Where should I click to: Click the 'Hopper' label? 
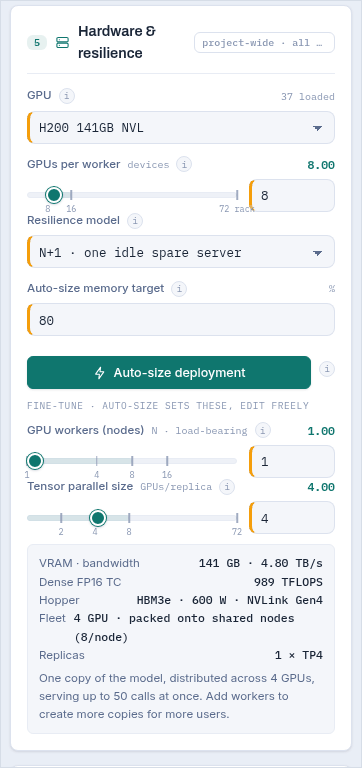point(59,600)
